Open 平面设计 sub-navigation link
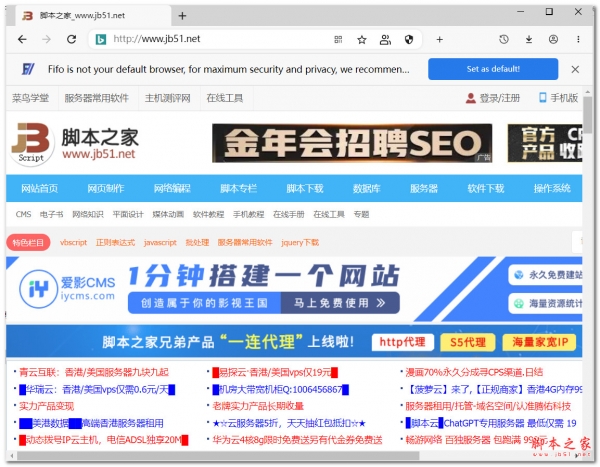The width and height of the screenshot is (600, 467). click(128, 214)
